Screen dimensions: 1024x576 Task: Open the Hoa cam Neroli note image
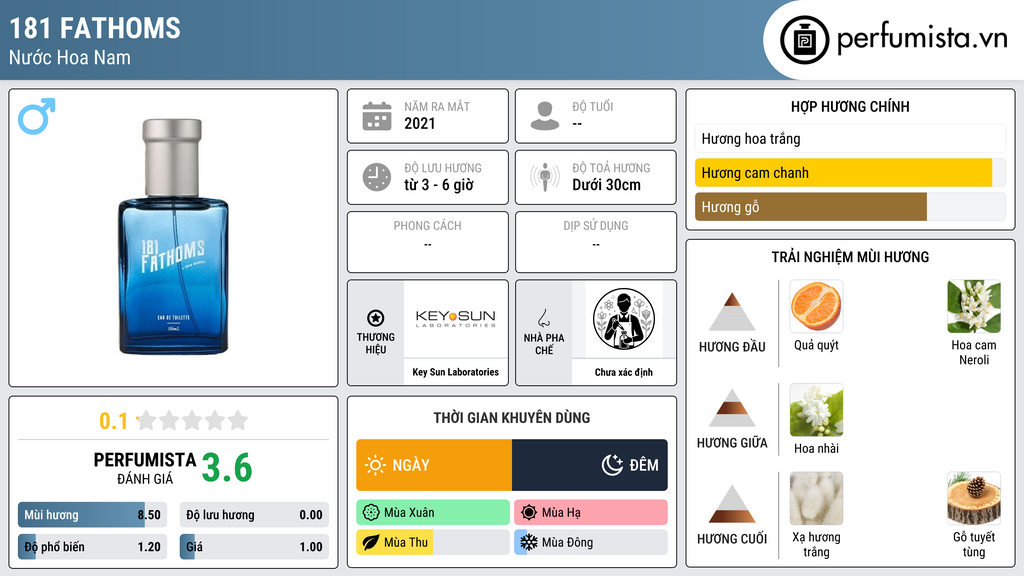coord(974,306)
